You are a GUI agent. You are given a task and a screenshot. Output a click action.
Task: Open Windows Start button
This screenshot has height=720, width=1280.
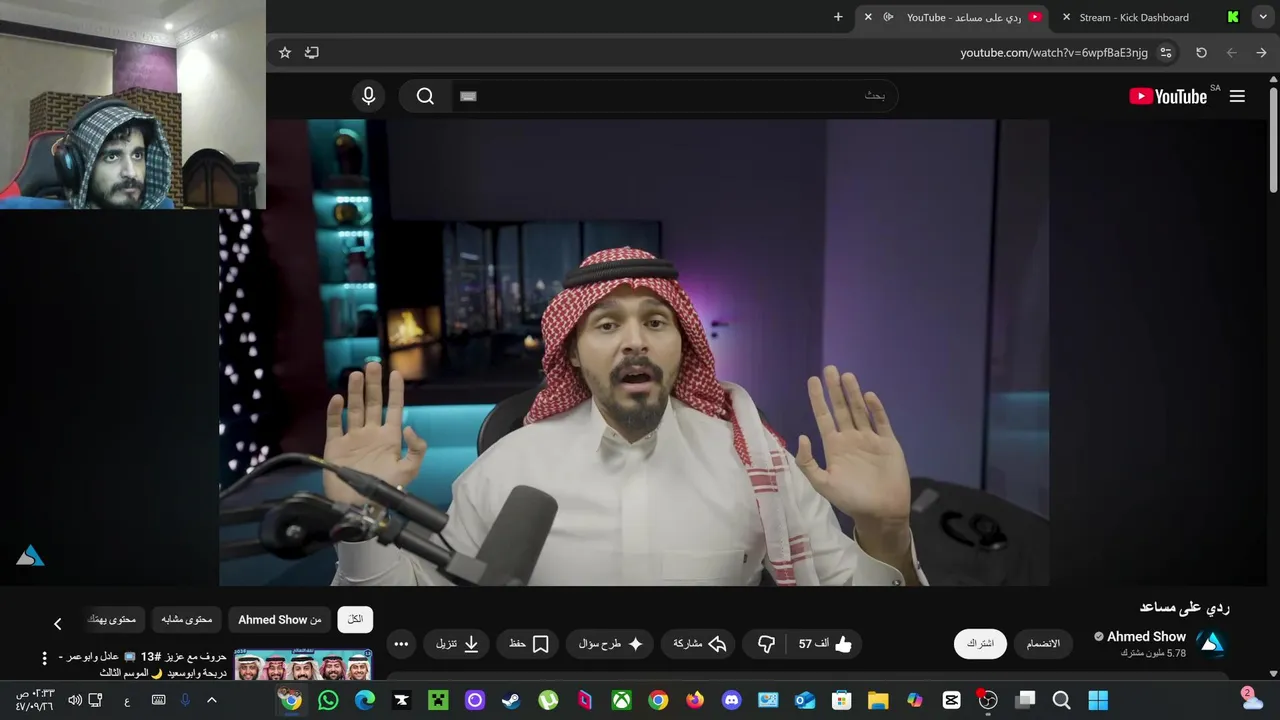(x=1098, y=700)
